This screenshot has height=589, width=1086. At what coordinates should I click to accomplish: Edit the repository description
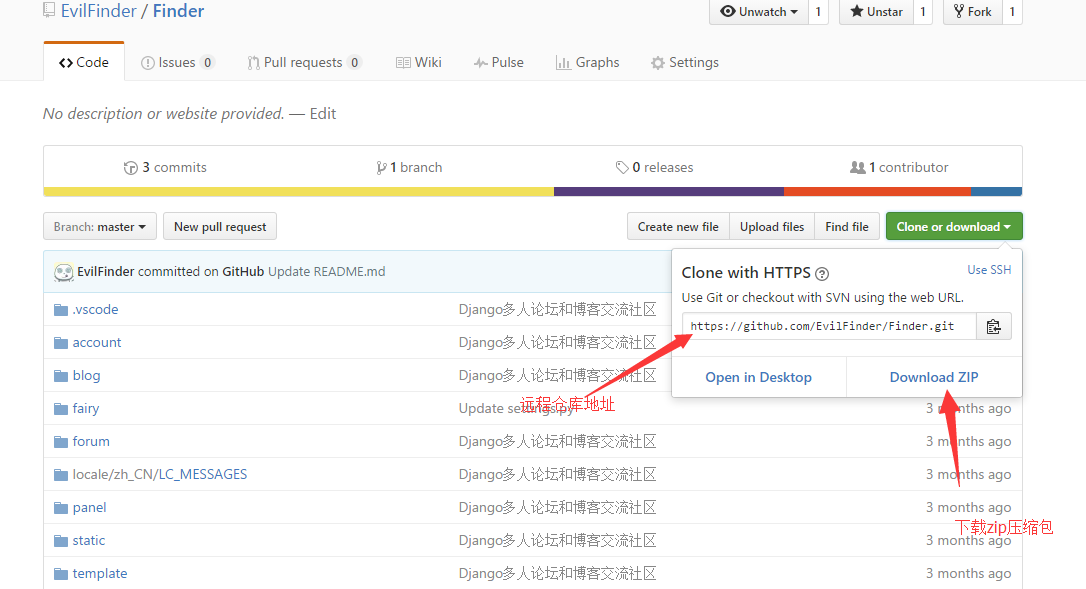pos(323,114)
